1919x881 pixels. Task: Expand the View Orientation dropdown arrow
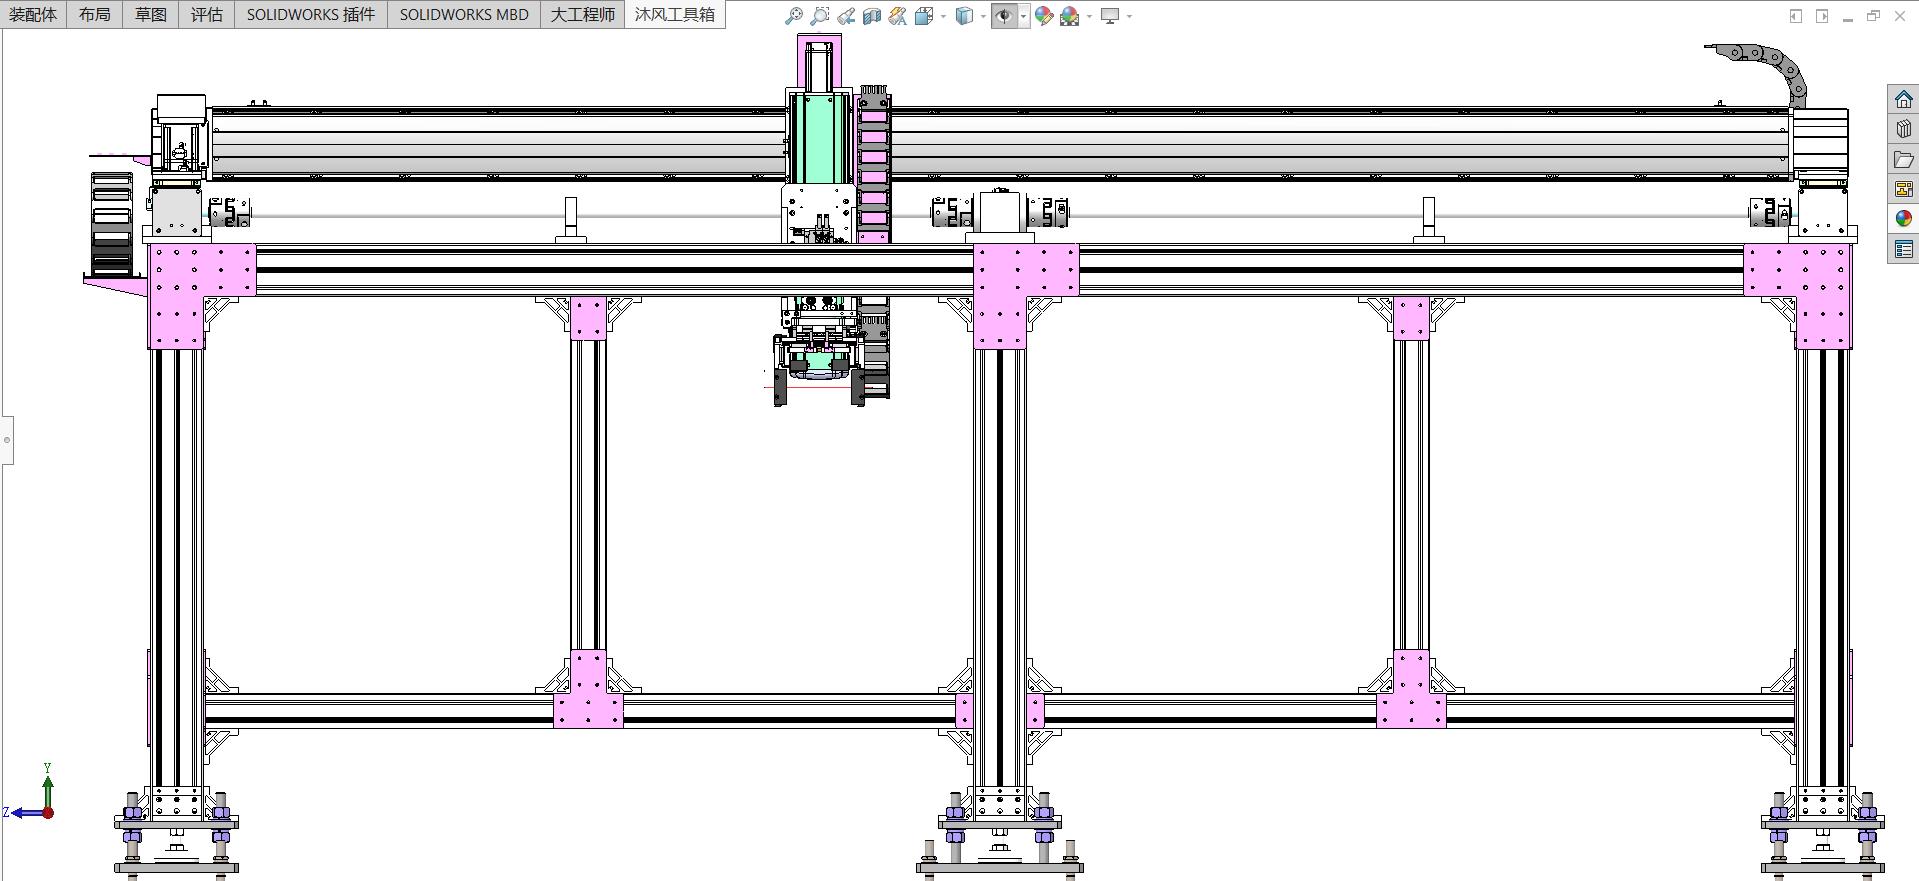[x=943, y=16]
